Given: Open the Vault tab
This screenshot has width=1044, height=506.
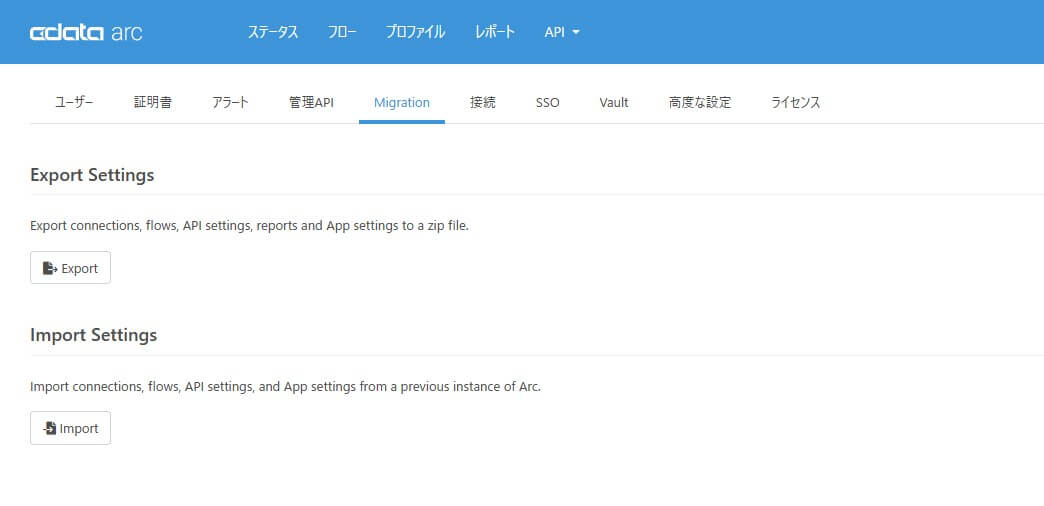Looking at the screenshot, I should [614, 103].
